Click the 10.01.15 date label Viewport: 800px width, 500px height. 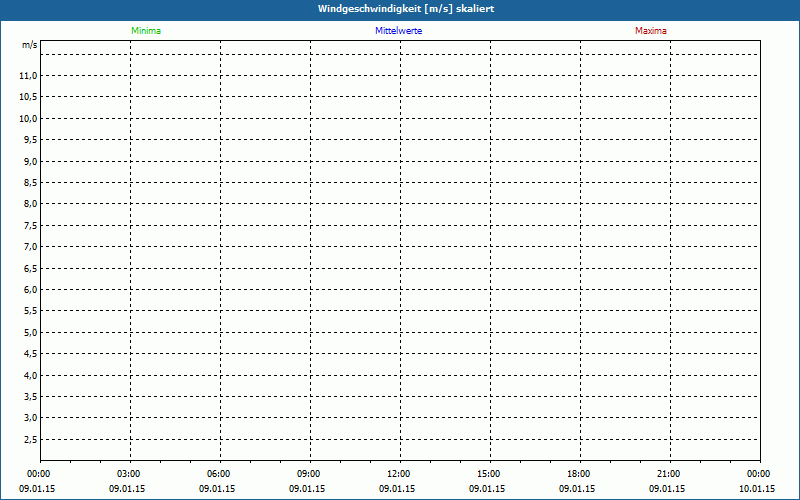coord(757,489)
